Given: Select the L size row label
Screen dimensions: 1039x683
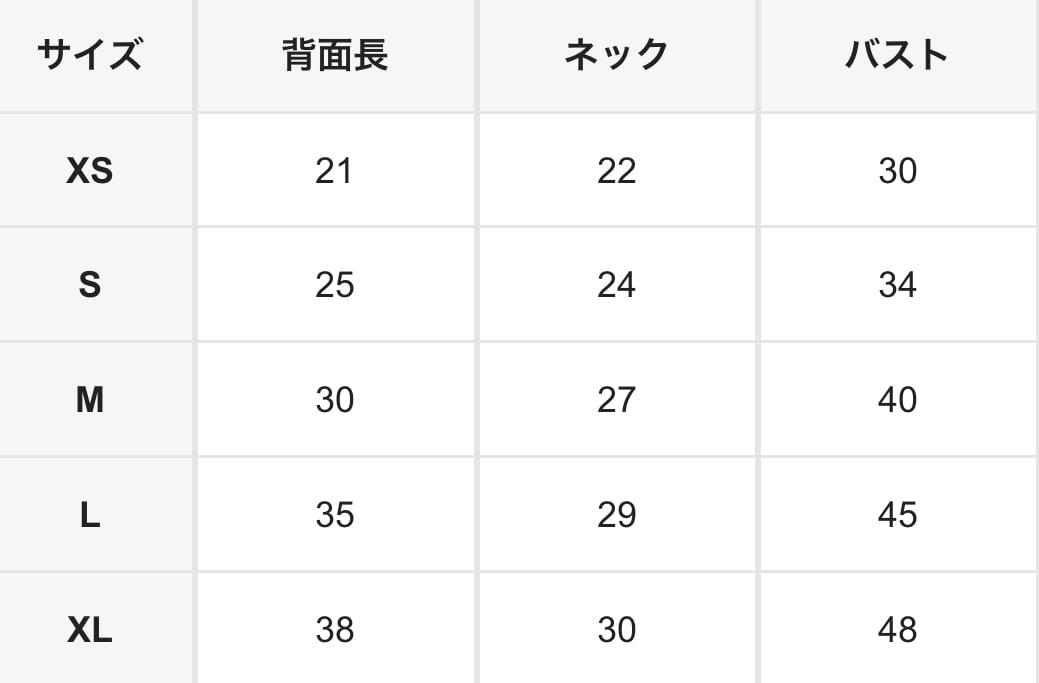Looking at the screenshot, I should tap(90, 515).
